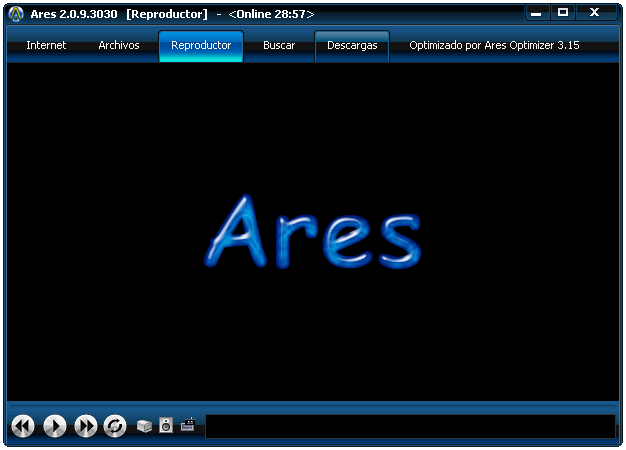Click the radio tuner icon
Image resolution: width=626 pixels, height=450 pixels.
[188, 424]
